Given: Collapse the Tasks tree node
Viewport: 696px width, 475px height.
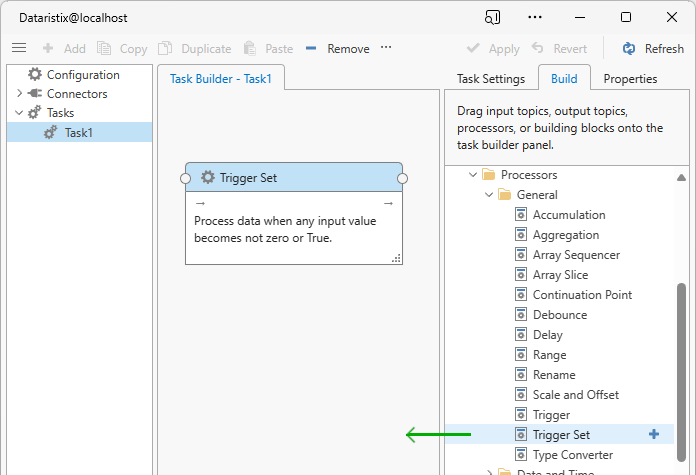Looking at the screenshot, I should click(19, 113).
